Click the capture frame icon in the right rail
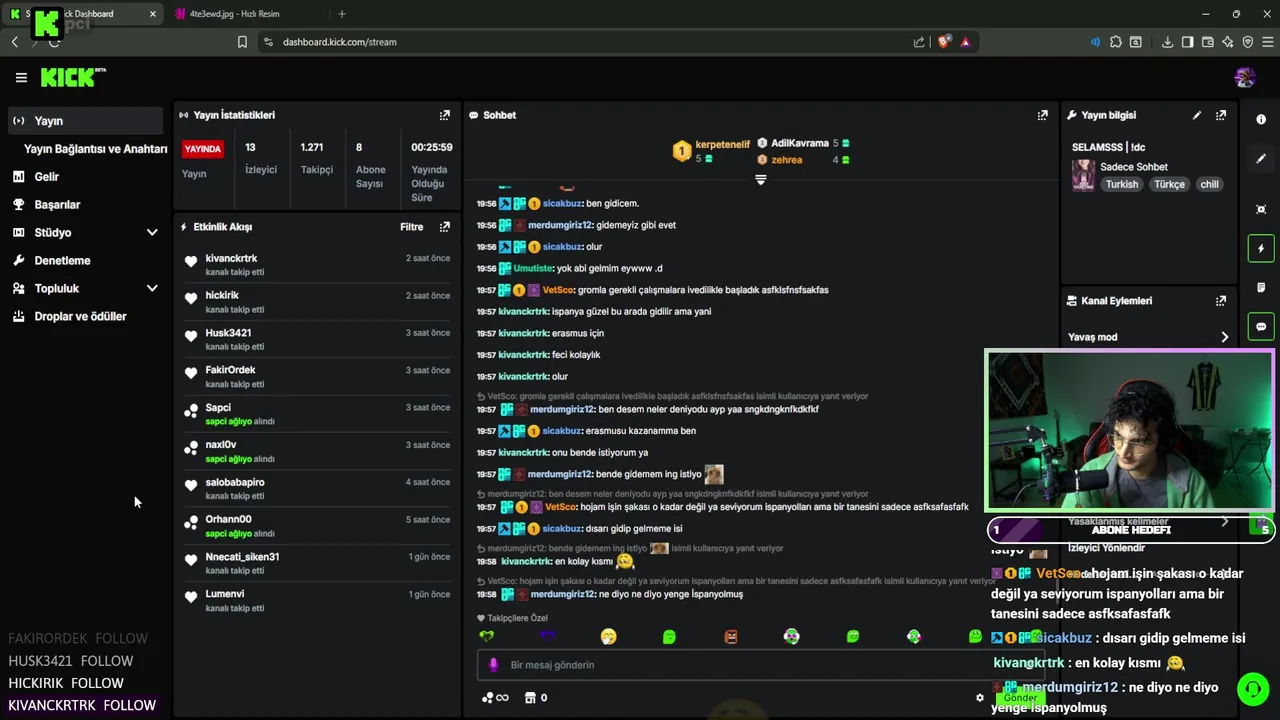1280x720 pixels. coord(1261,209)
